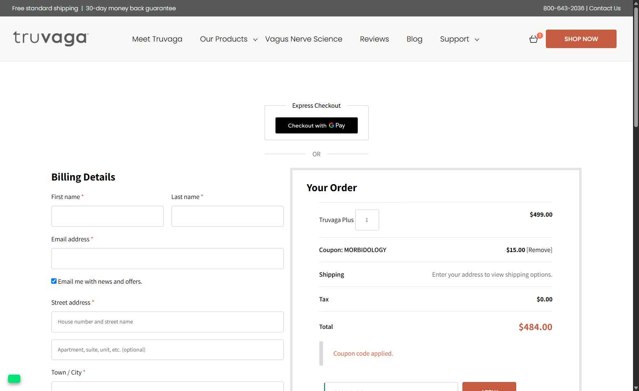The image size is (639, 391).
Task: Checkout with Google Pay
Action: (316, 125)
